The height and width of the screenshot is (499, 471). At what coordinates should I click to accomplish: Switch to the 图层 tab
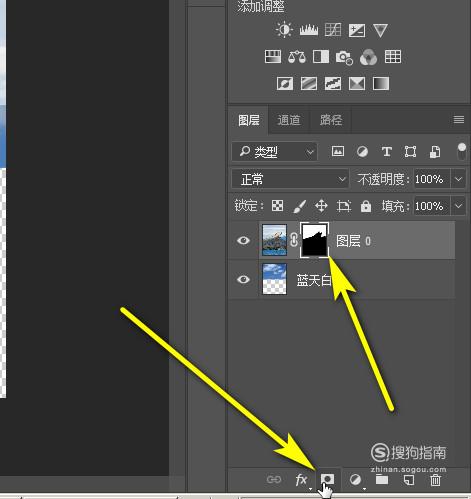click(249, 120)
